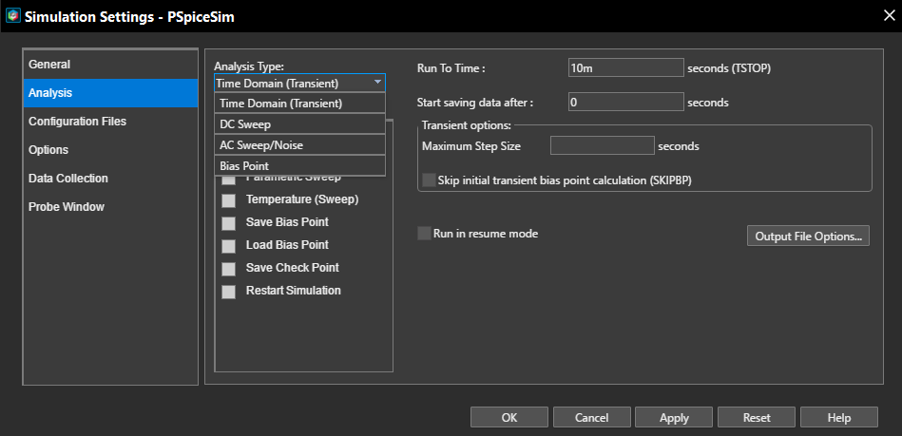Image resolution: width=902 pixels, height=436 pixels.
Task: Open the Options tab
Action: [110, 150]
